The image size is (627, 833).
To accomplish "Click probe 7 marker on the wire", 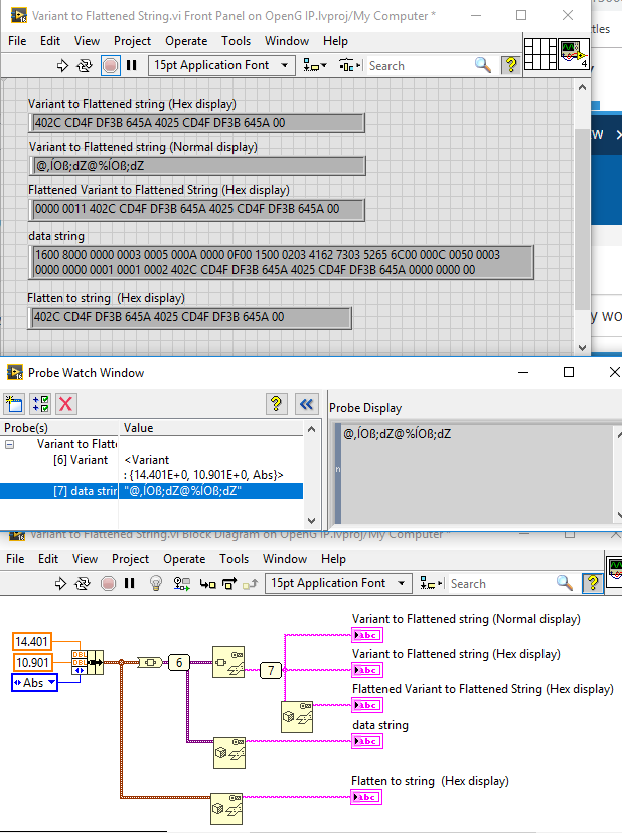I will (271, 670).
